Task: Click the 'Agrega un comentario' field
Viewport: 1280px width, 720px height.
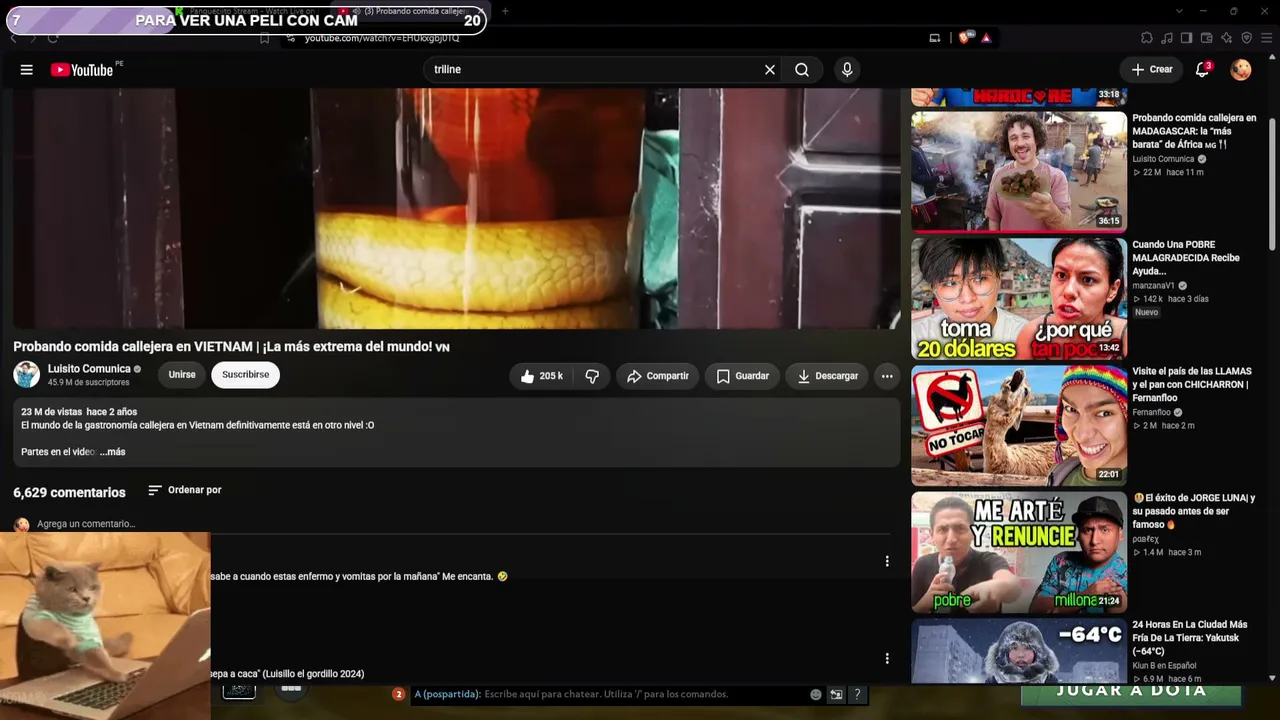Action: coord(86,524)
